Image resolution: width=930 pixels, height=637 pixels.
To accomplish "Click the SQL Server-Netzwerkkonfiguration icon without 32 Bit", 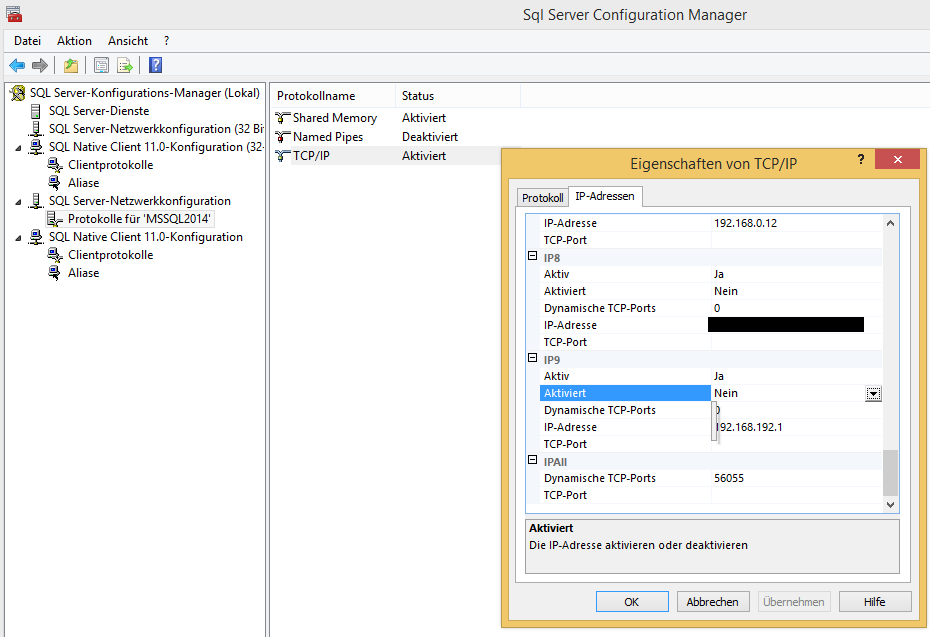I will tap(36, 201).
